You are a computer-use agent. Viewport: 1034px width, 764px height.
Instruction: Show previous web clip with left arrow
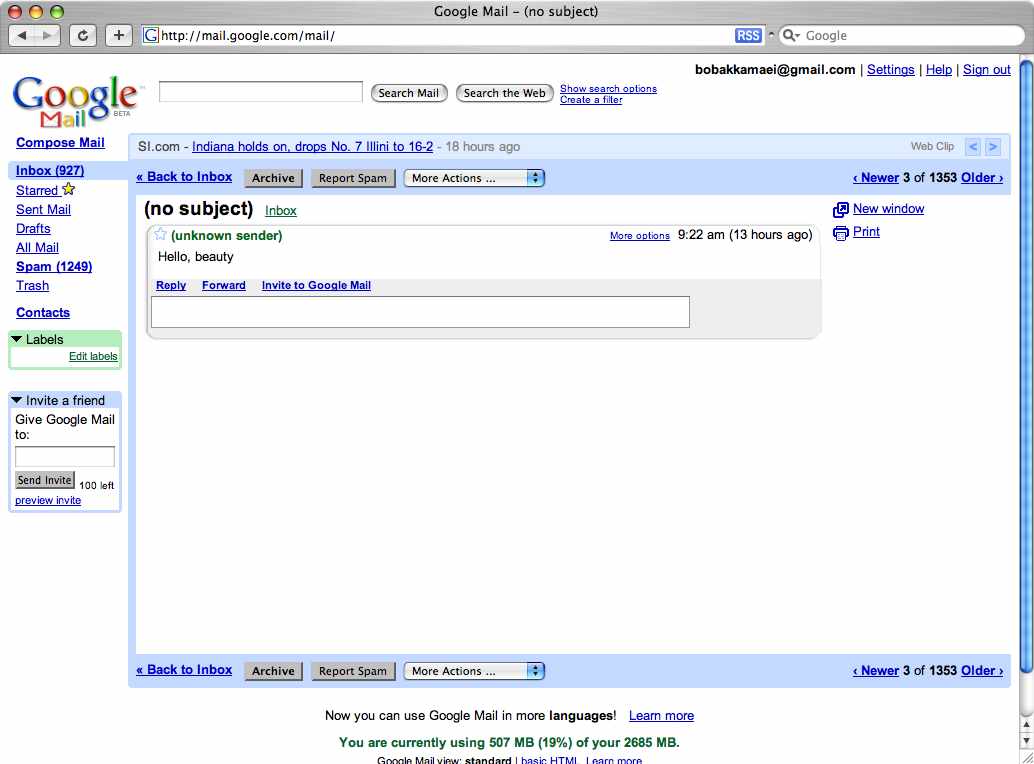[x=973, y=147]
